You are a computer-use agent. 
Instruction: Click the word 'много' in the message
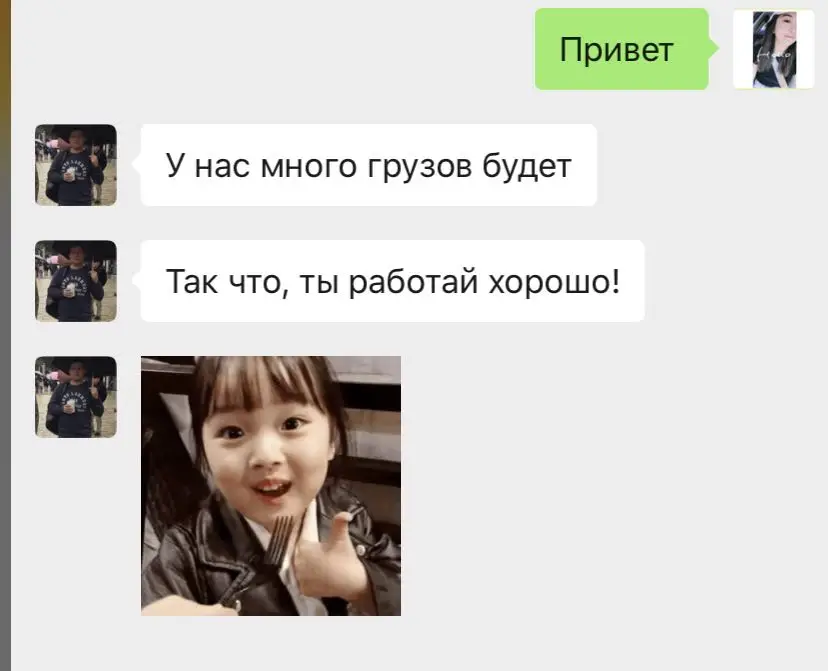(308, 167)
